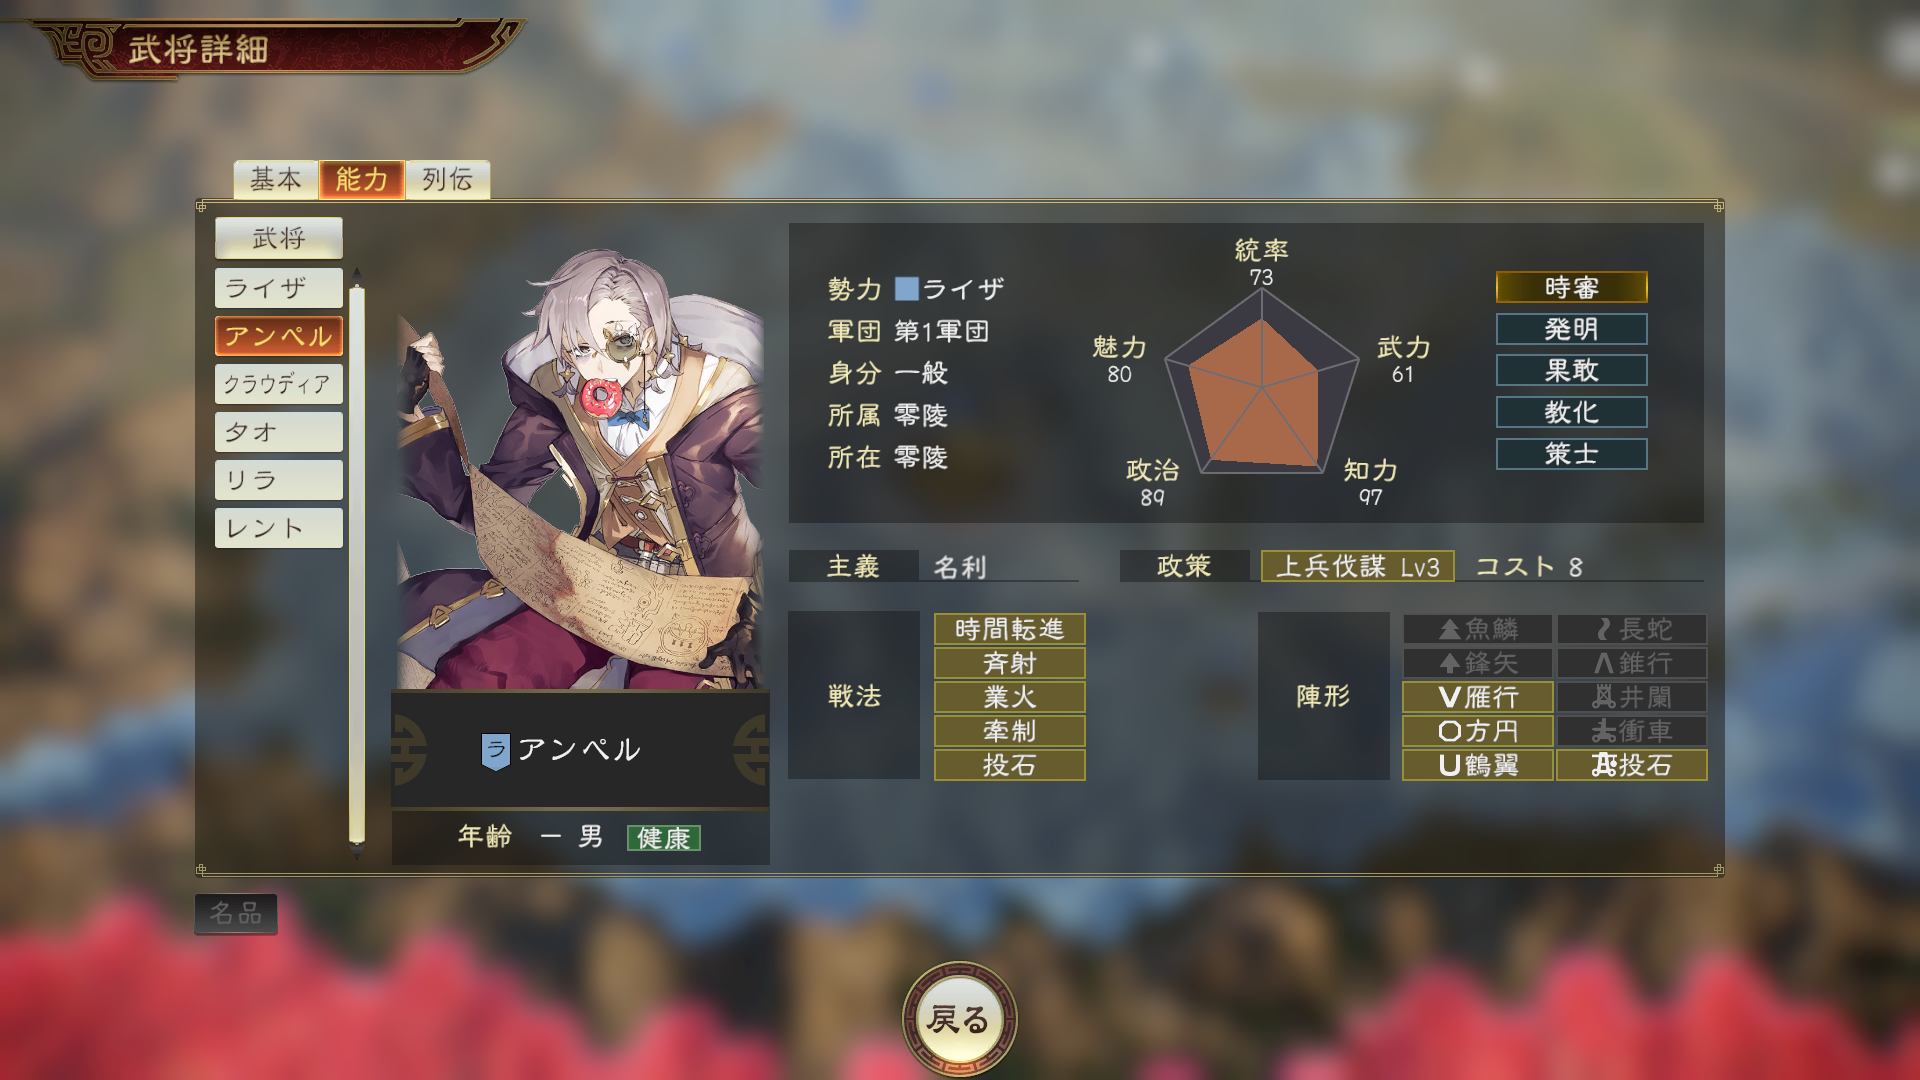Click the blue ライザ faction color square
The height and width of the screenshot is (1080, 1920).
(906, 289)
